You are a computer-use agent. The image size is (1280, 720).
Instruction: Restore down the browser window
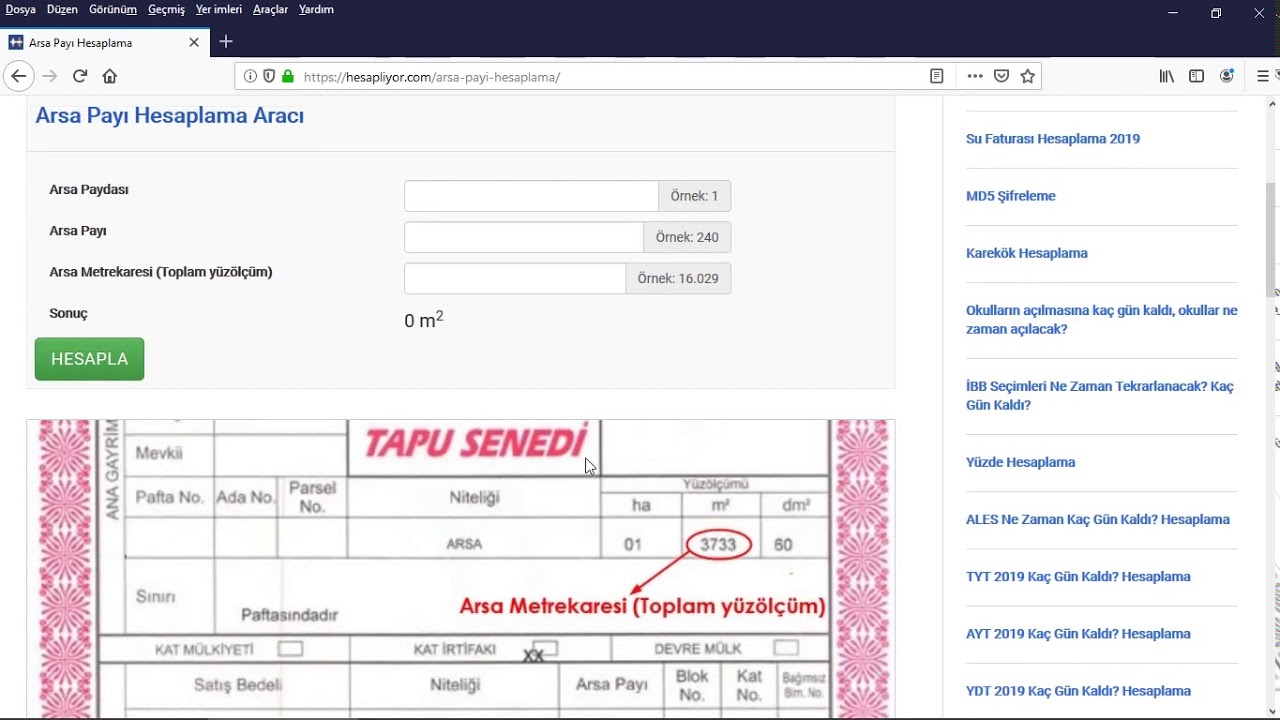1216,13
